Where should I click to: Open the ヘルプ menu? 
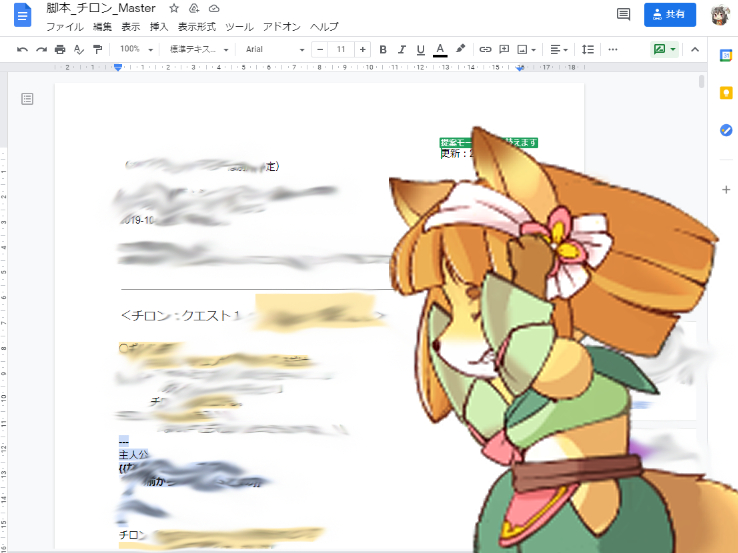(324, 27)
